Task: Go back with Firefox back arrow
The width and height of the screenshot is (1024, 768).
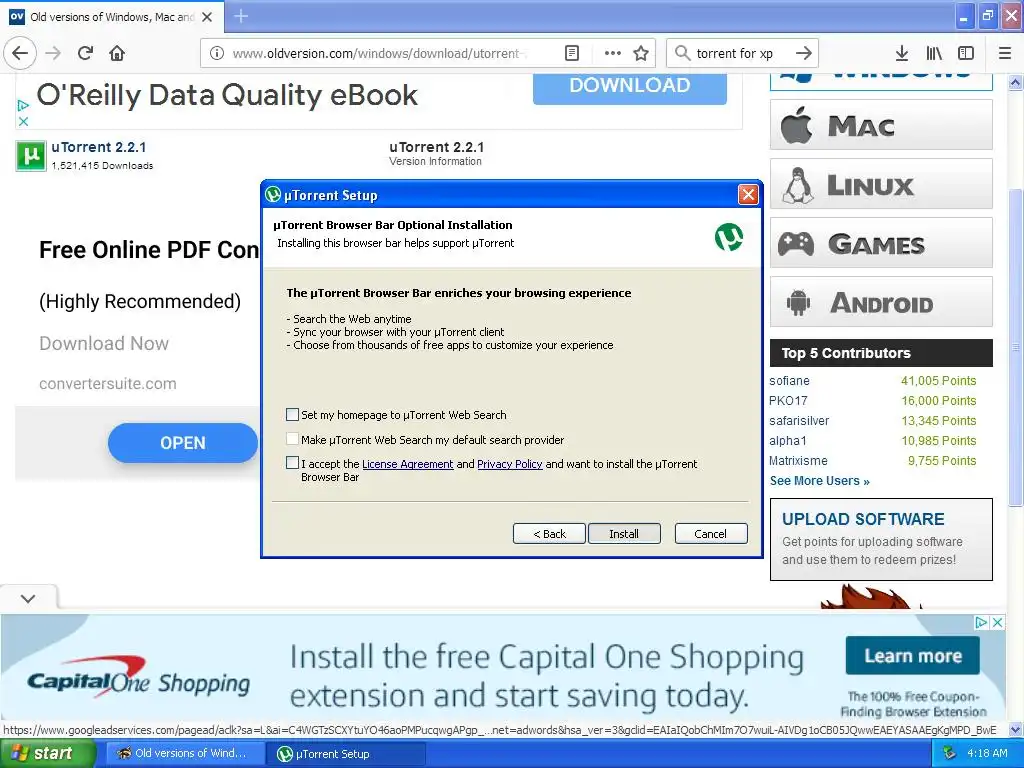Action: [20, 53]
